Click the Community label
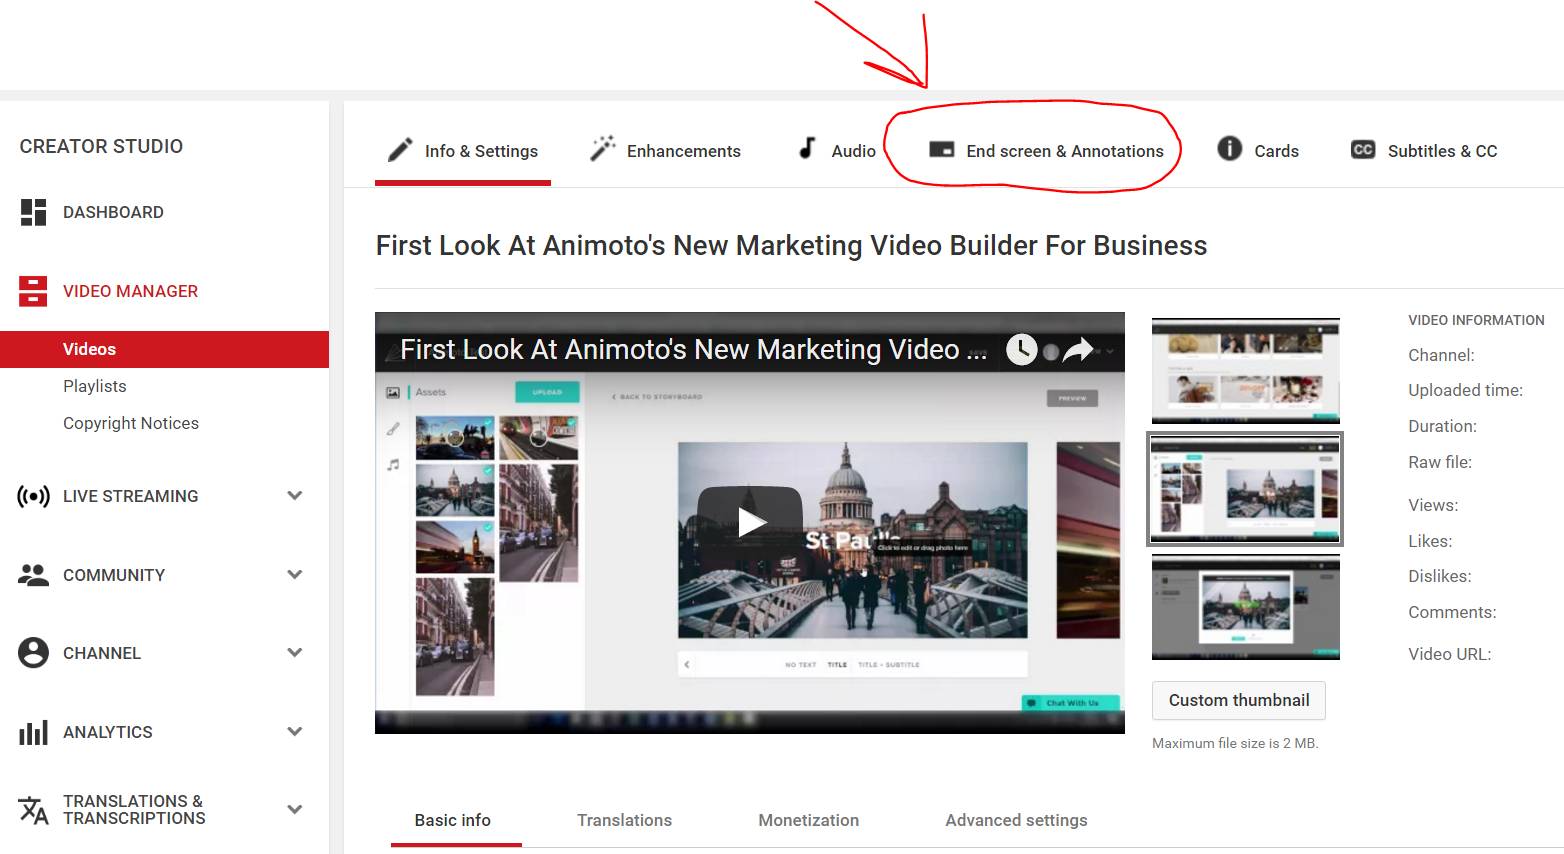Screen dimensions: 1564x854 coord(114,575)
